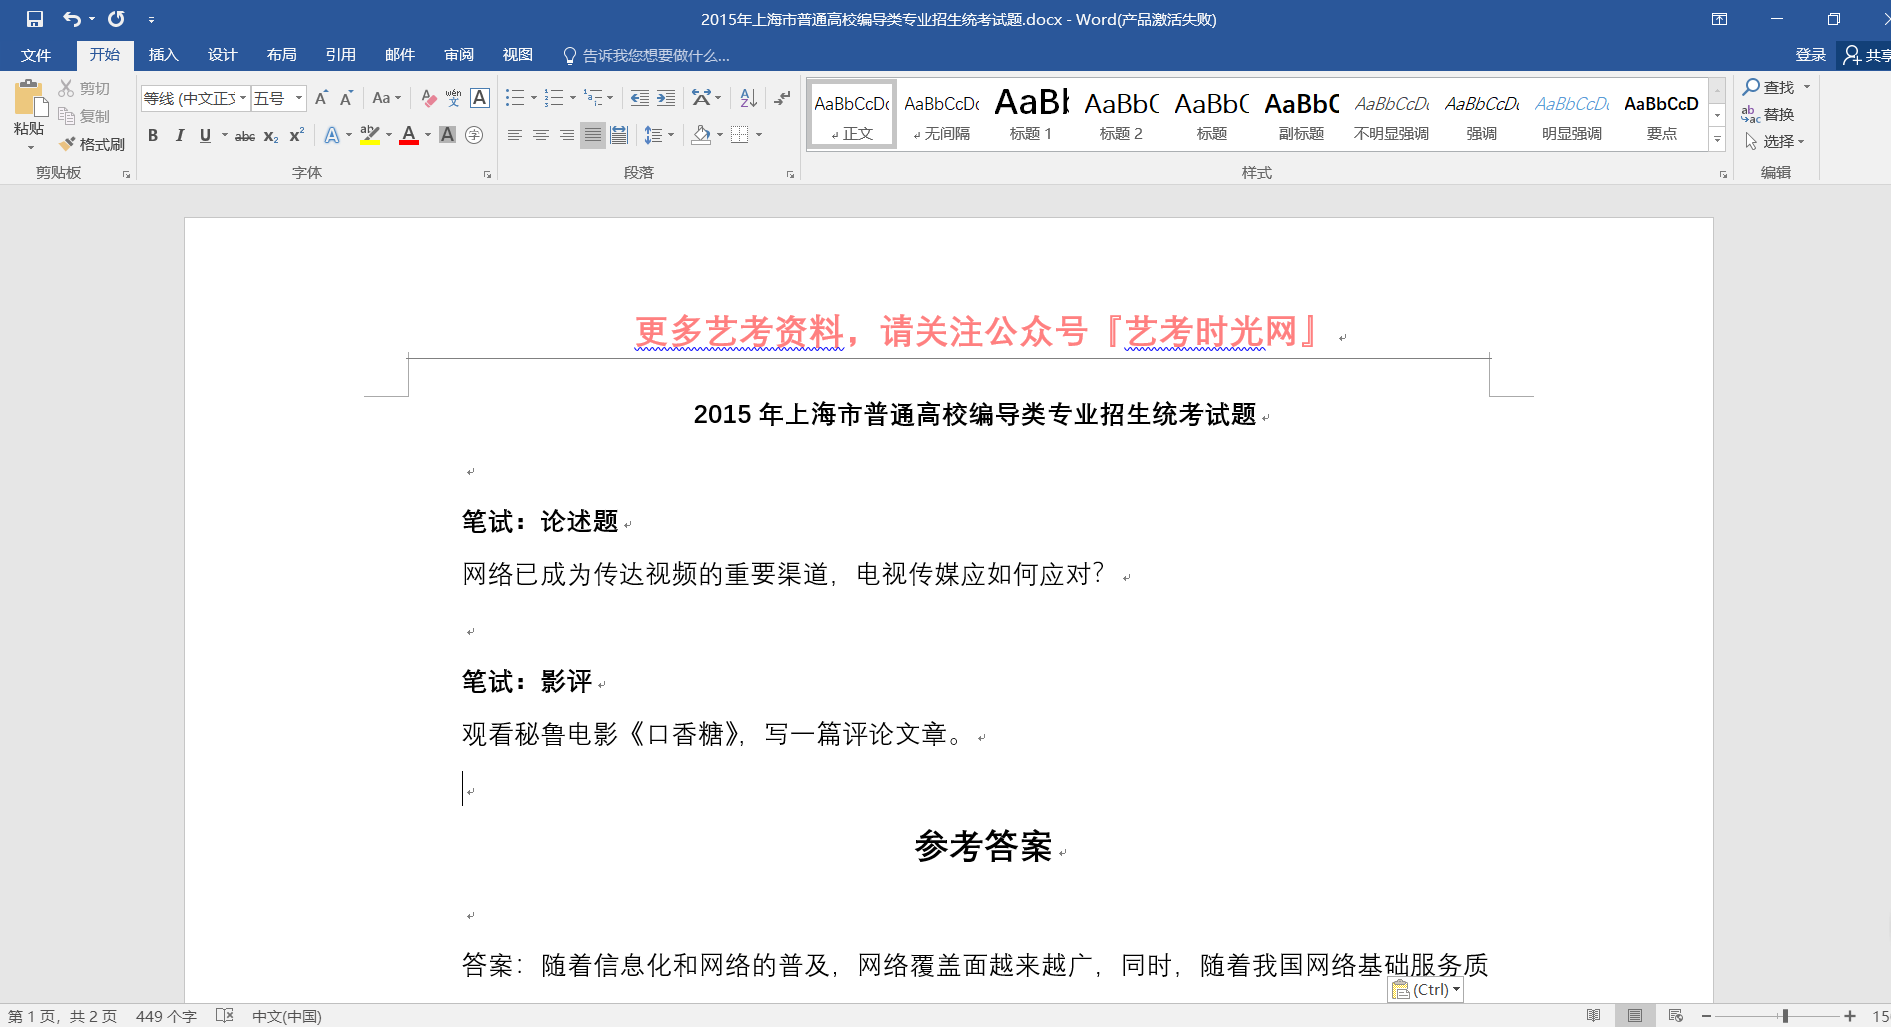Expand the line spacing dropdown
Image resolution: width=1891 pixels, height=1027 pixels.
(671, 135)
